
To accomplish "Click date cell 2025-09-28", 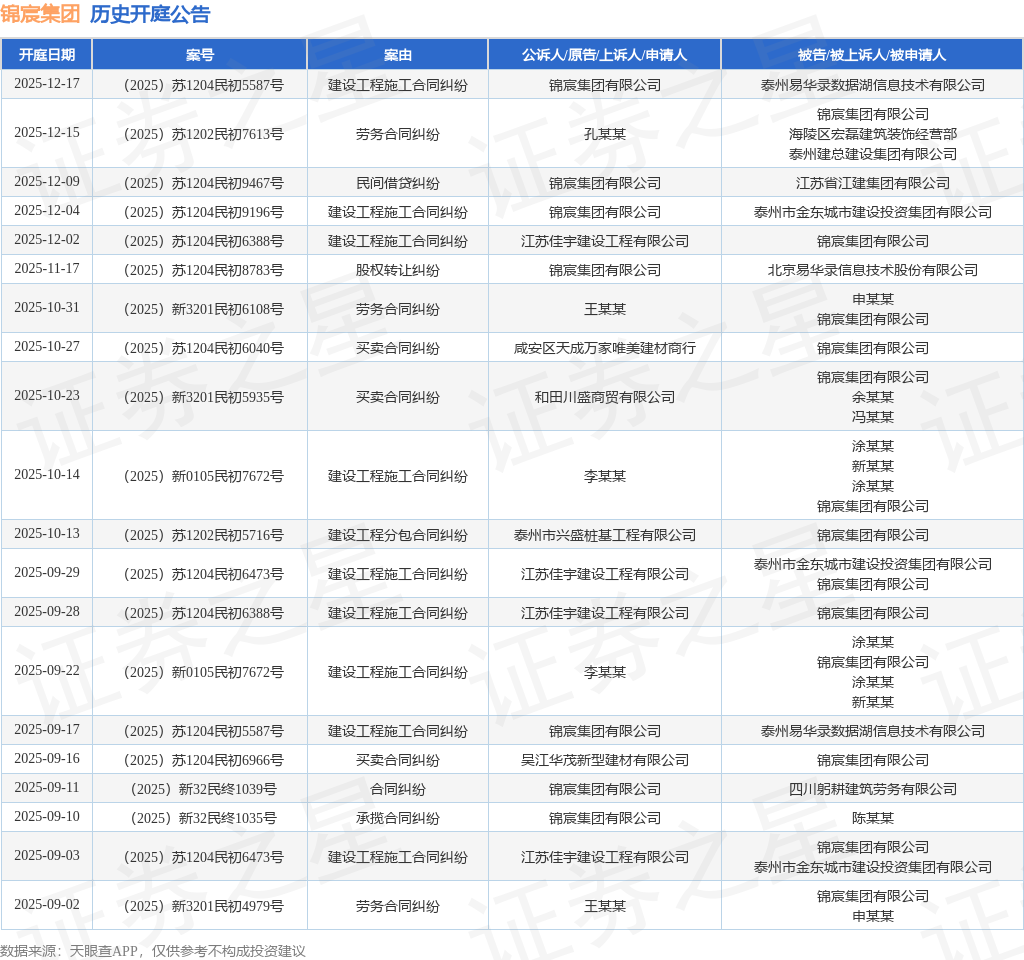I will tap(47, 612).
